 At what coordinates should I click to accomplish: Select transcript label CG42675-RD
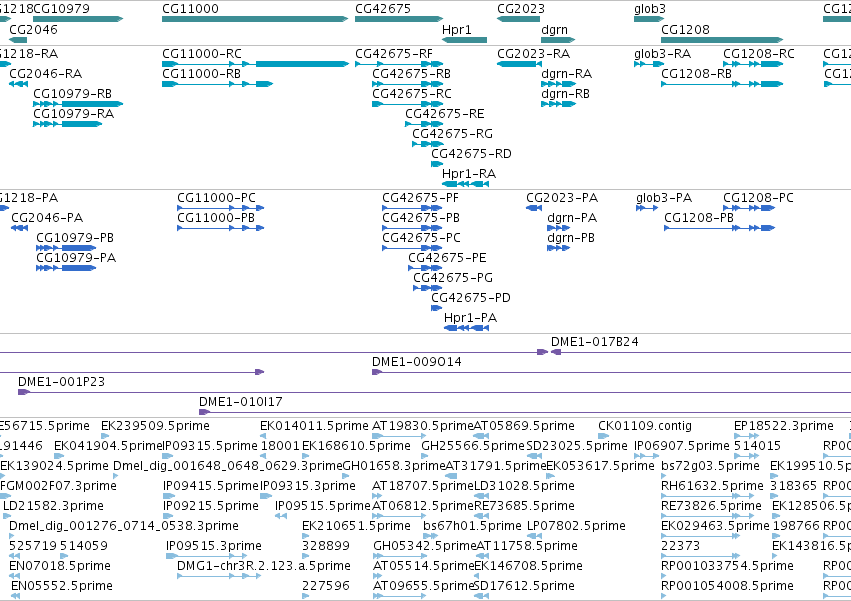pyautogui.click(x=472, y=154)
